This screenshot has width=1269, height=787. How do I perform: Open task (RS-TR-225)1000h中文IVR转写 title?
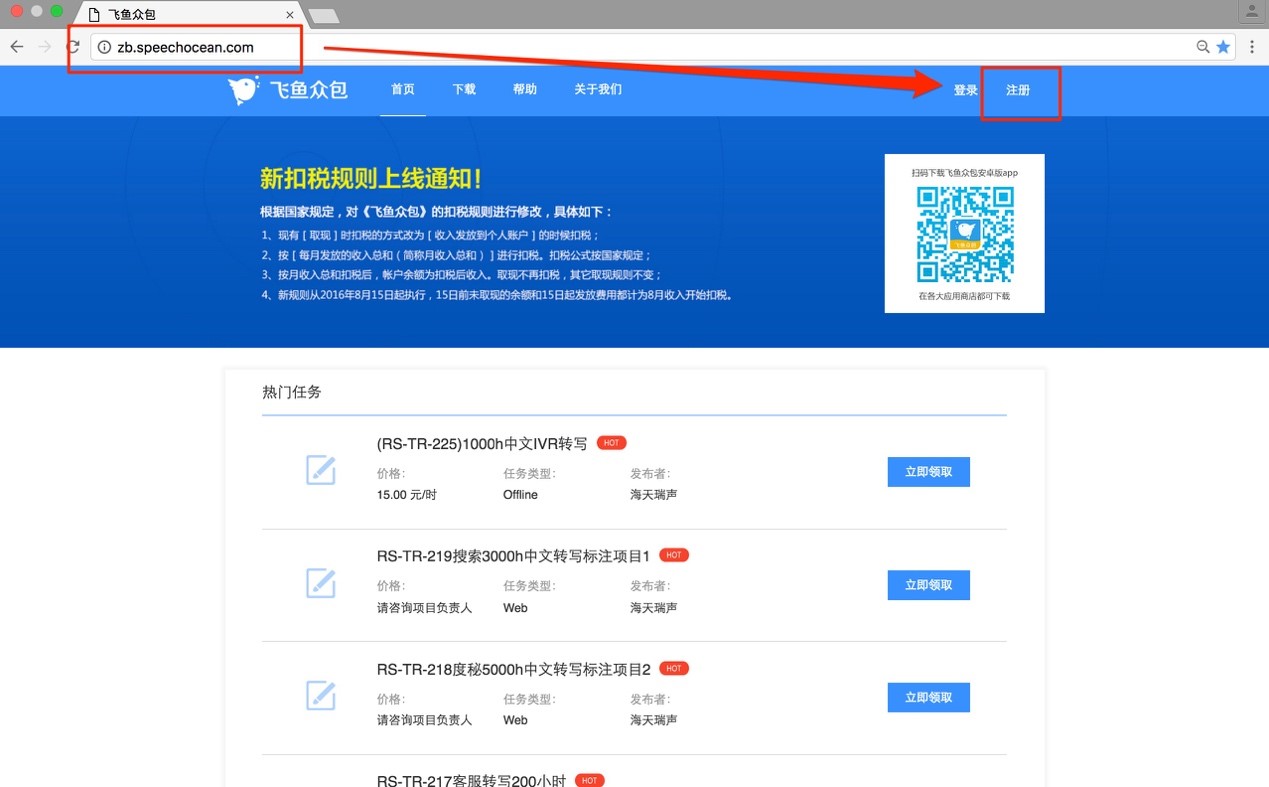point(482,444)
